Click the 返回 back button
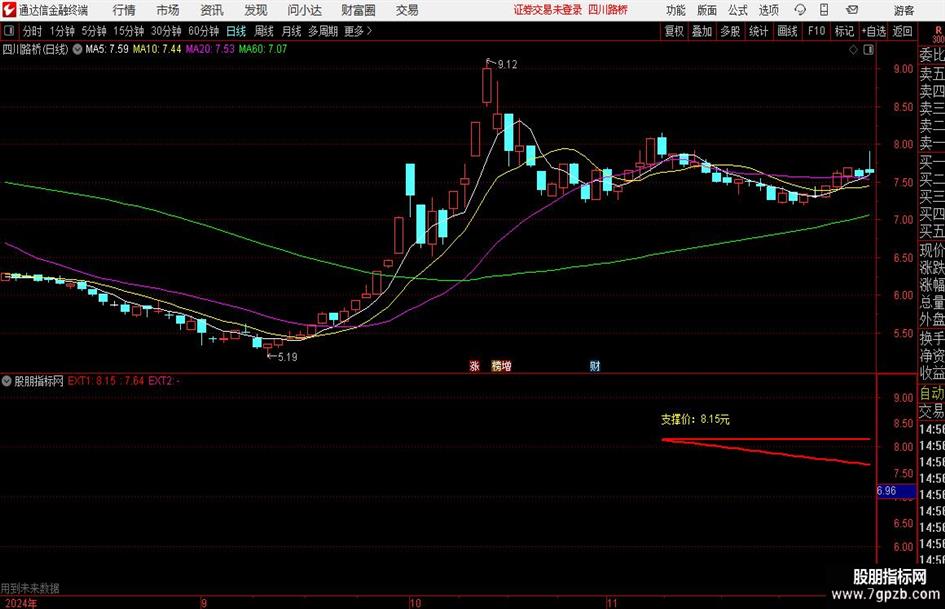 pyautogui.click(x=902, y=31)
